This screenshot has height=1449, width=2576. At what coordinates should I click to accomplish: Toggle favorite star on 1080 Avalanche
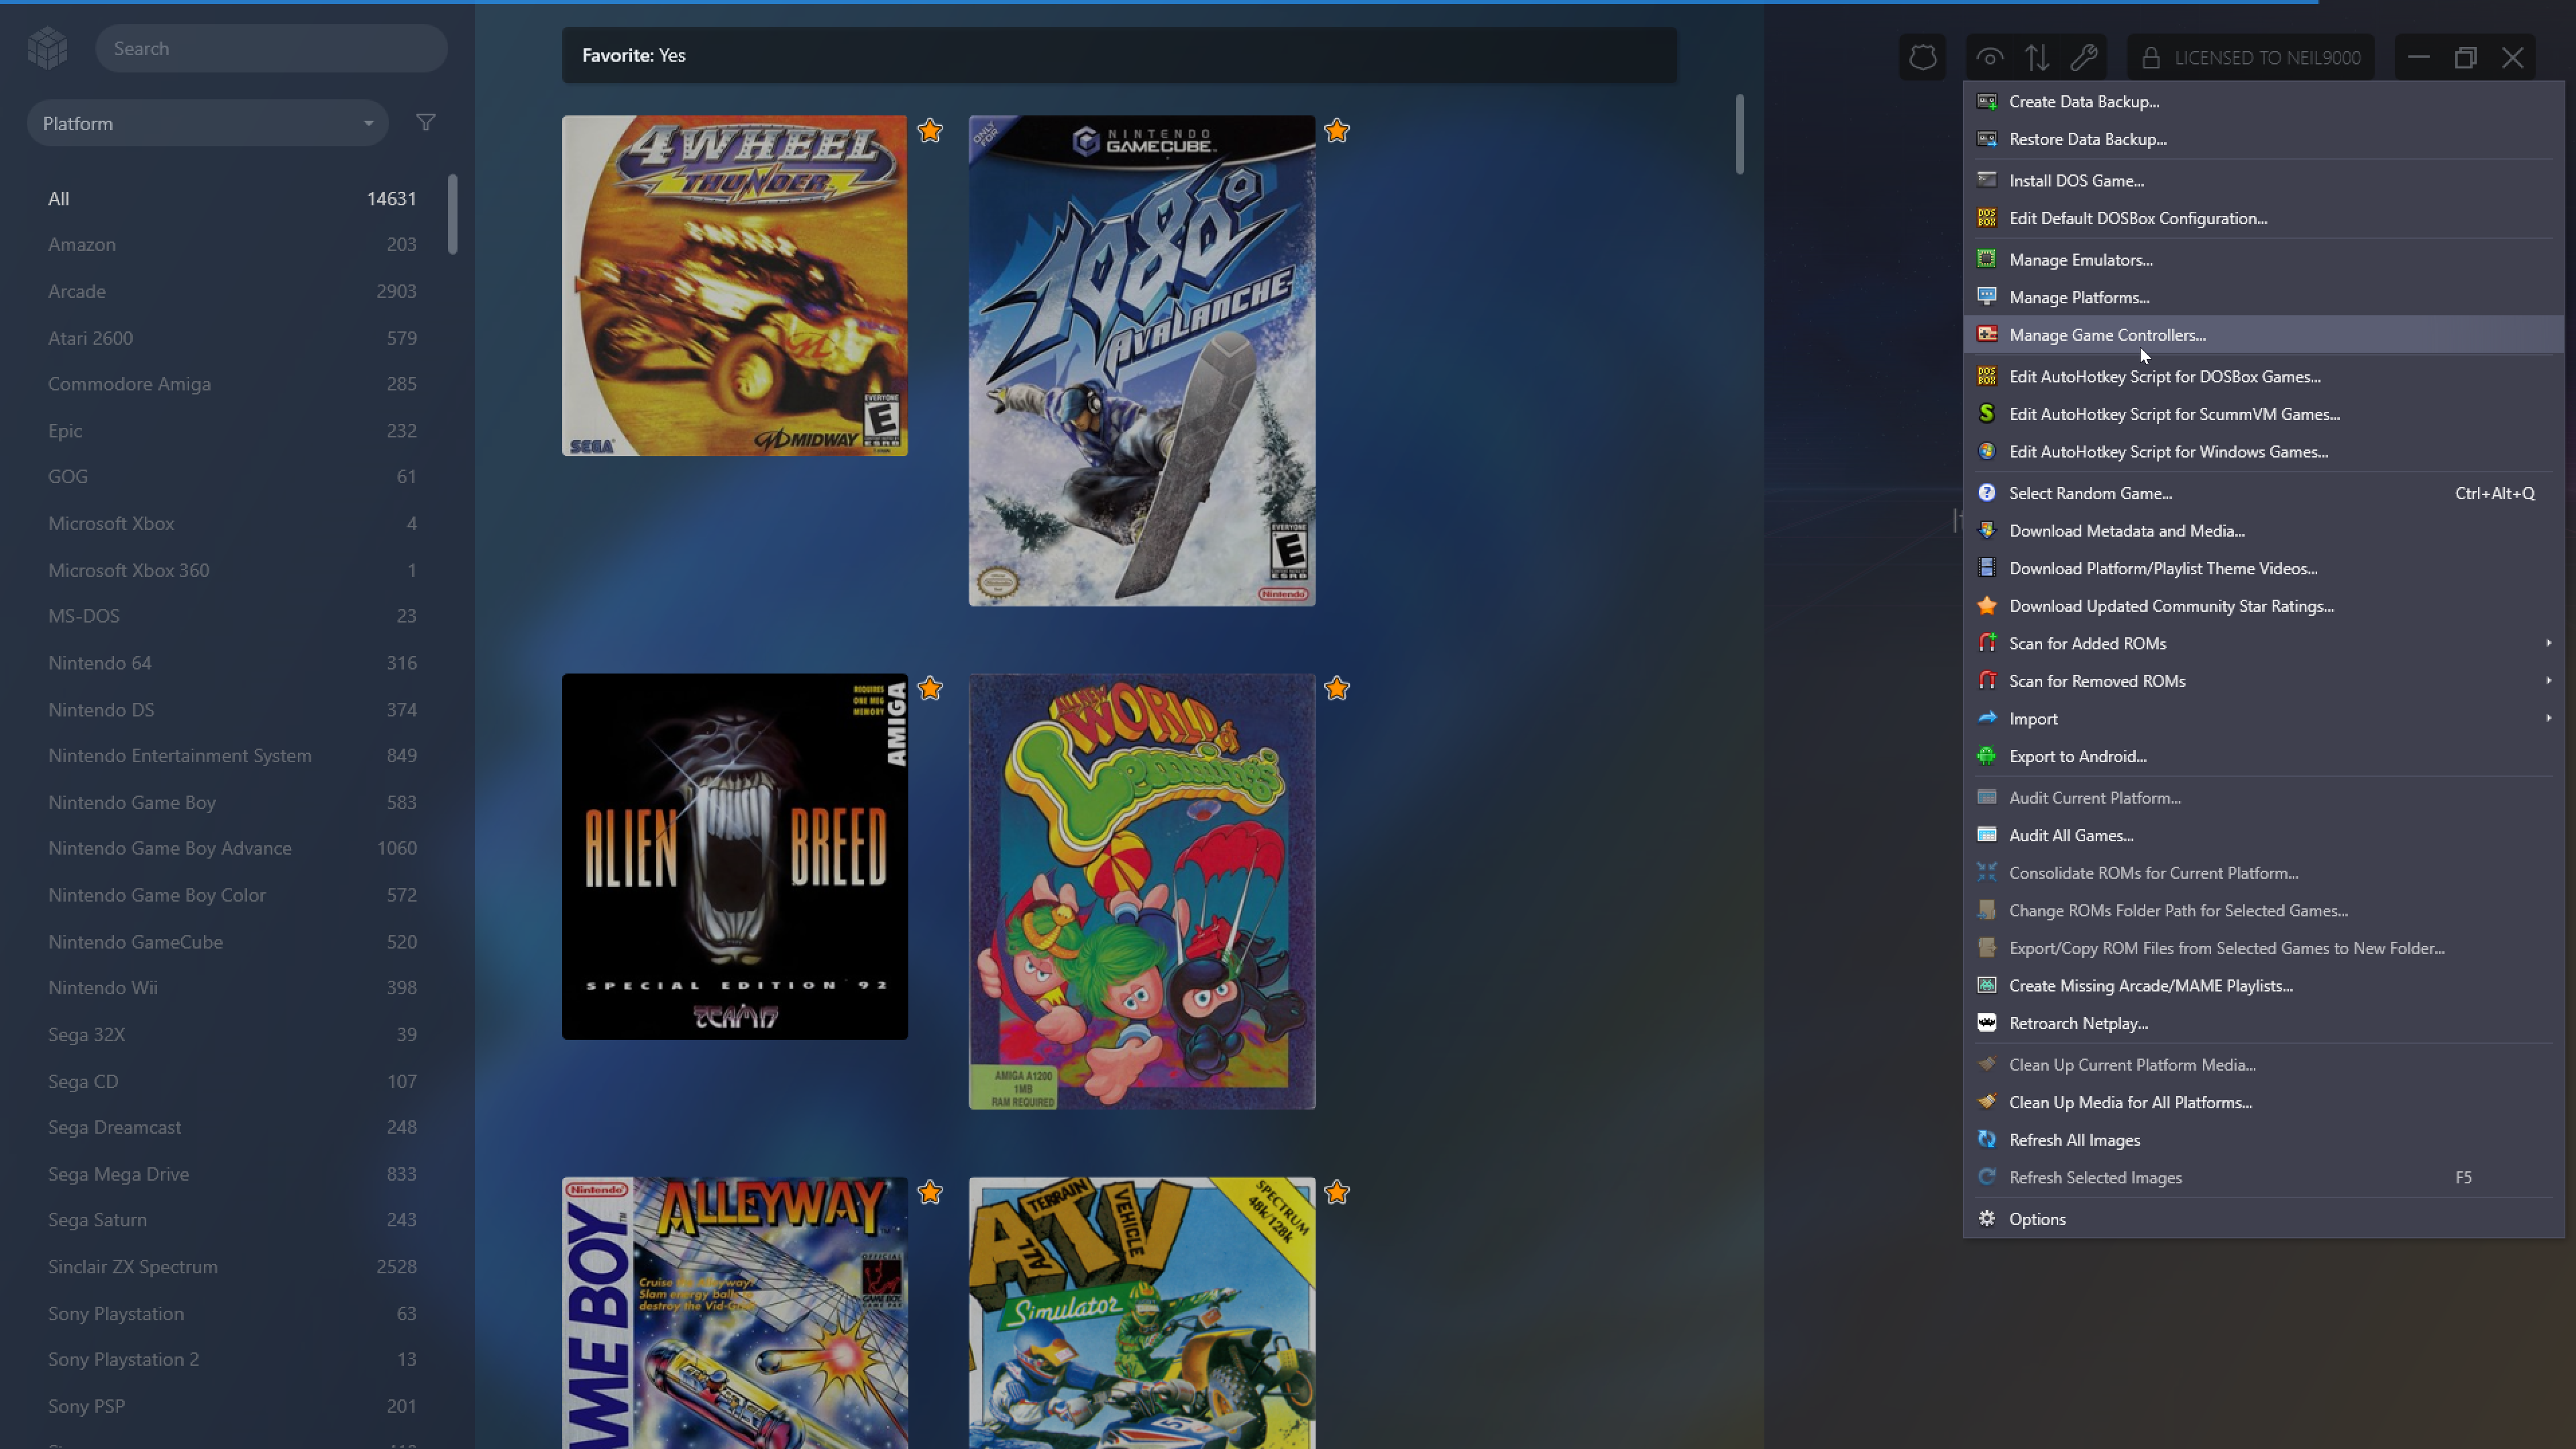1337,131
